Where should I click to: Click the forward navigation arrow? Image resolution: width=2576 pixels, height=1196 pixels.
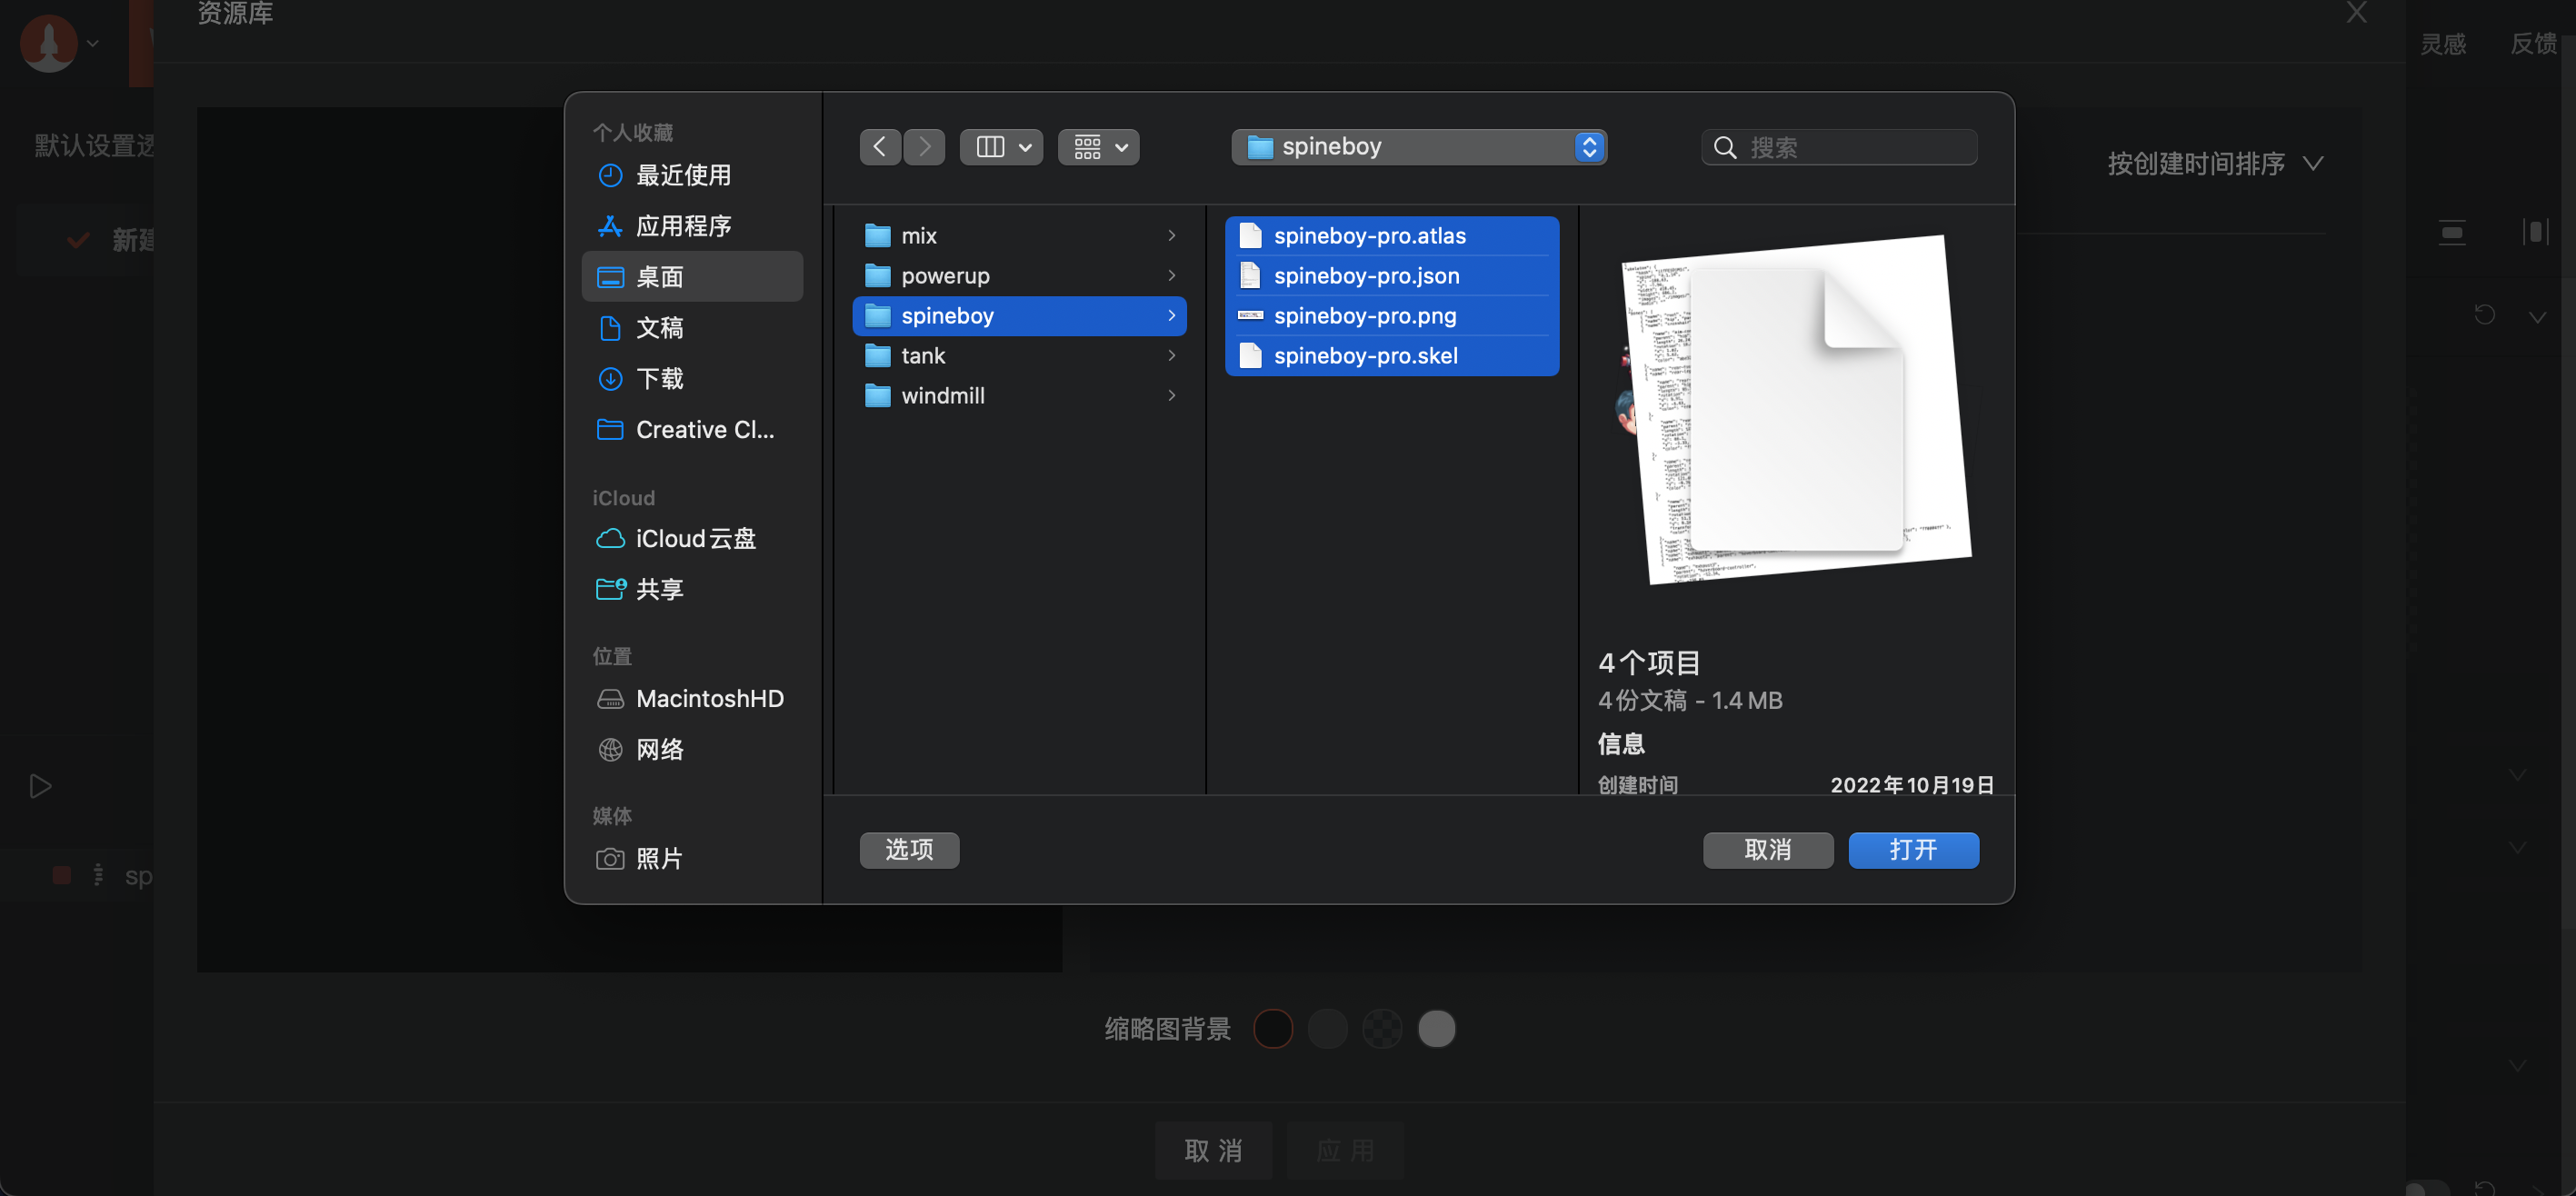pyautogui.click(x=925, y=147)
